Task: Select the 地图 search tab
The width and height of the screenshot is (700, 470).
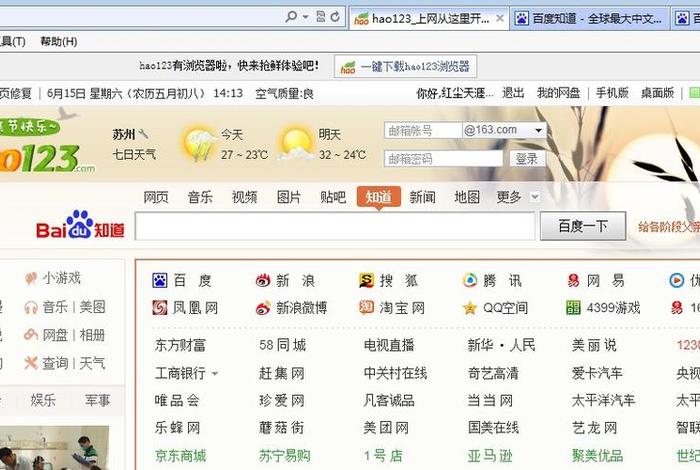Action: 467,197
